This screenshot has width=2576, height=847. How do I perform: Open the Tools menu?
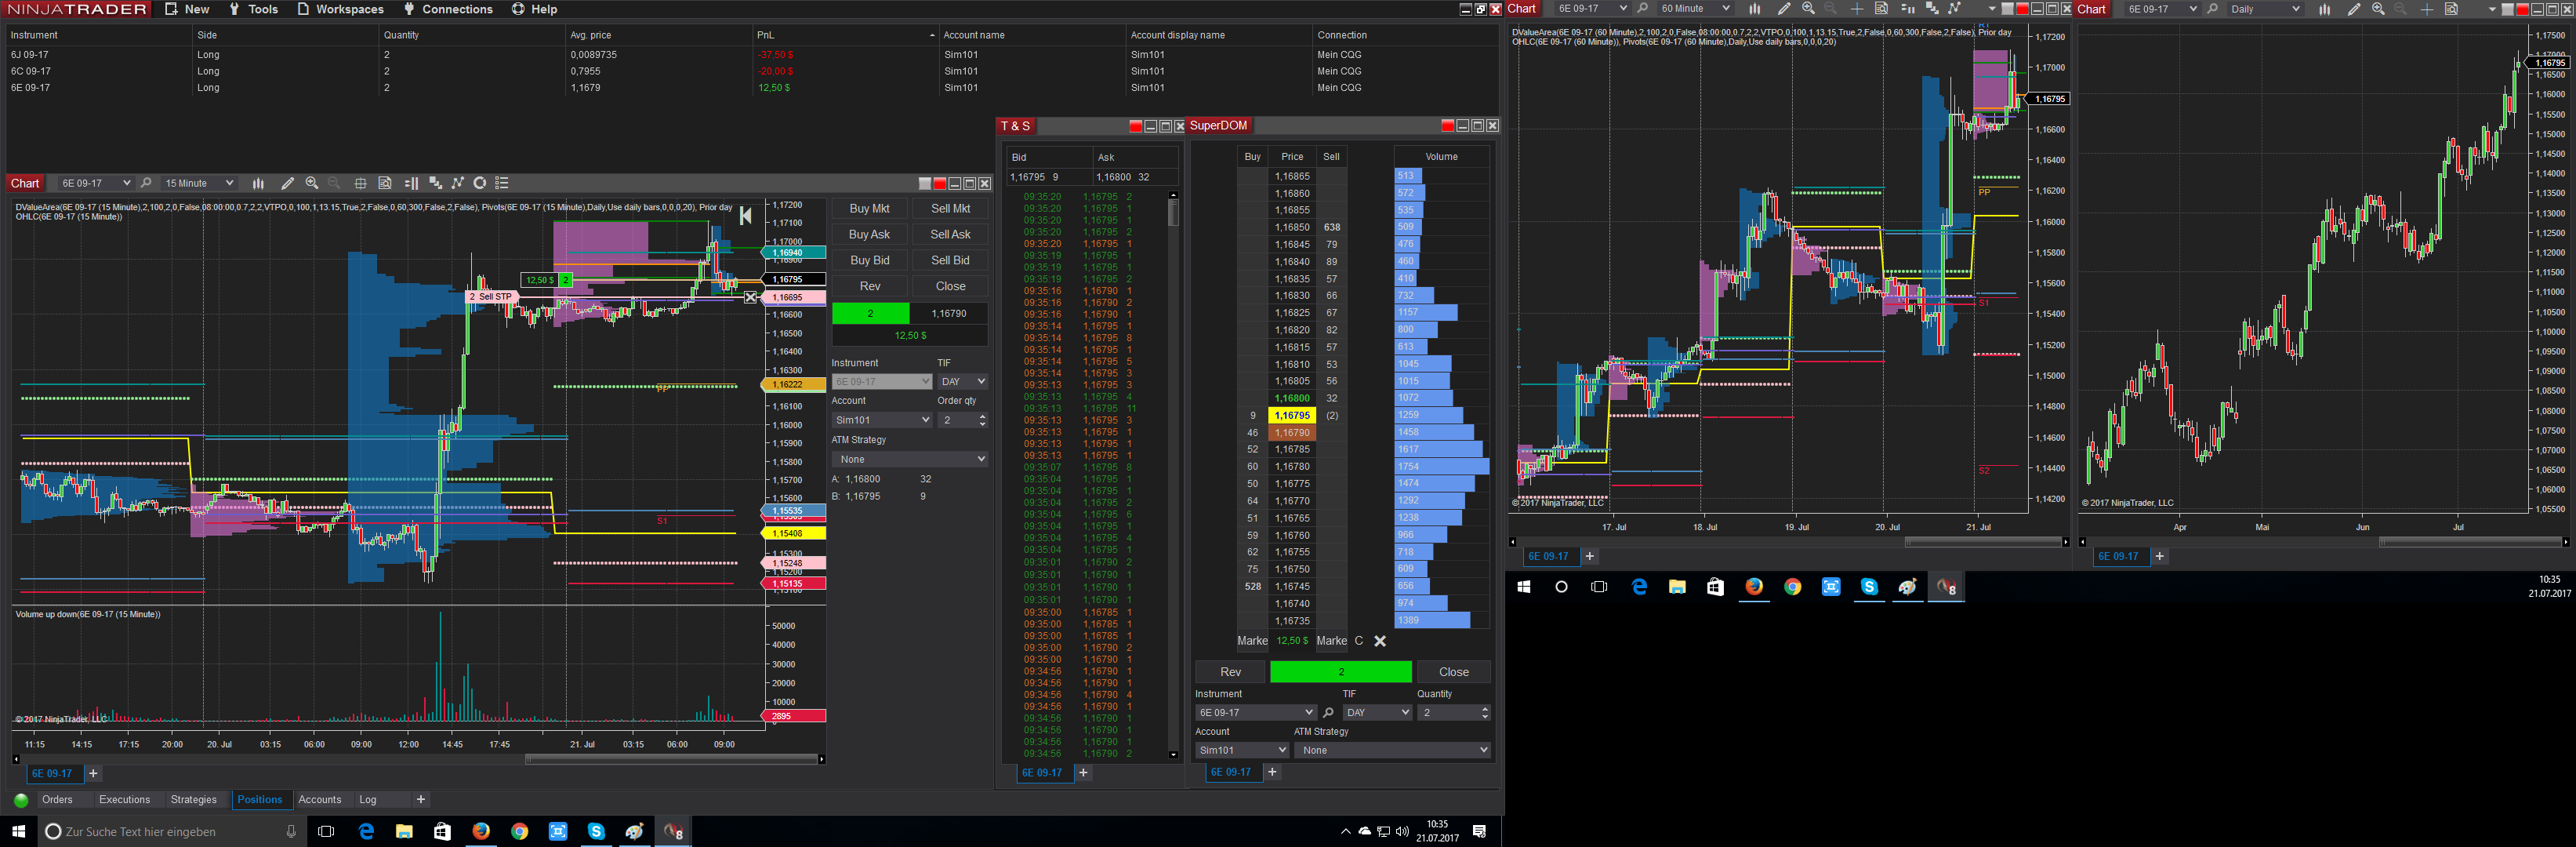pyautogui.click(x=253, y=9)
